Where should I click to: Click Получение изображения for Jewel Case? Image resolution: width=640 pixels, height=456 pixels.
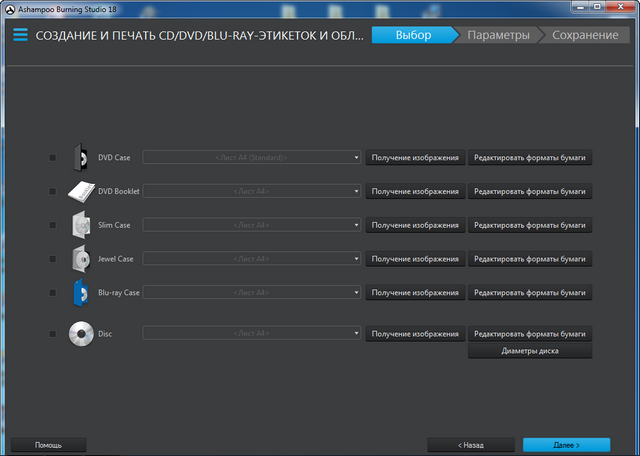[415, 259]
